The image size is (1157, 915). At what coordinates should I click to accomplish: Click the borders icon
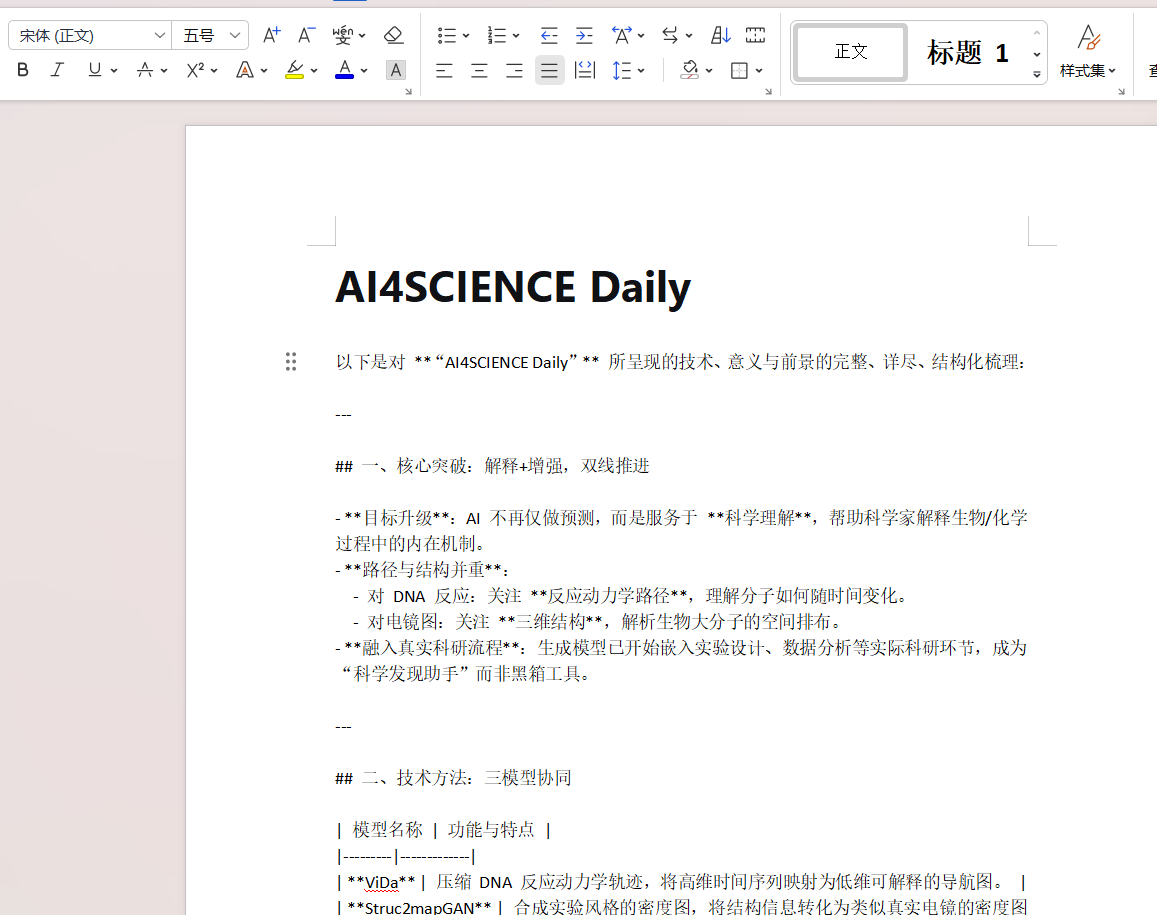[x=739, y=70]
